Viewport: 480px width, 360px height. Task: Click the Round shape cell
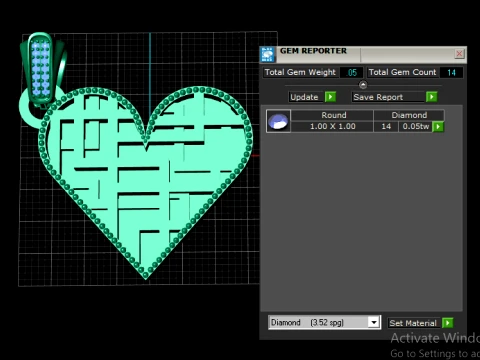coord(333,115)
